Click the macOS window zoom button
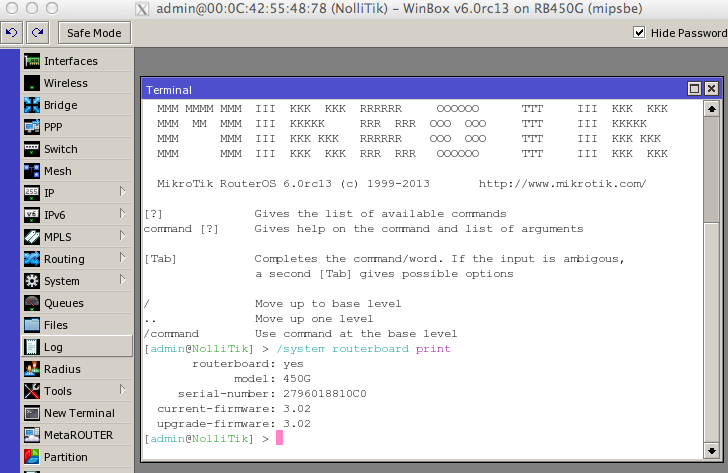The width and height of the screenshot is (728, 473). (x=52, y=8)
